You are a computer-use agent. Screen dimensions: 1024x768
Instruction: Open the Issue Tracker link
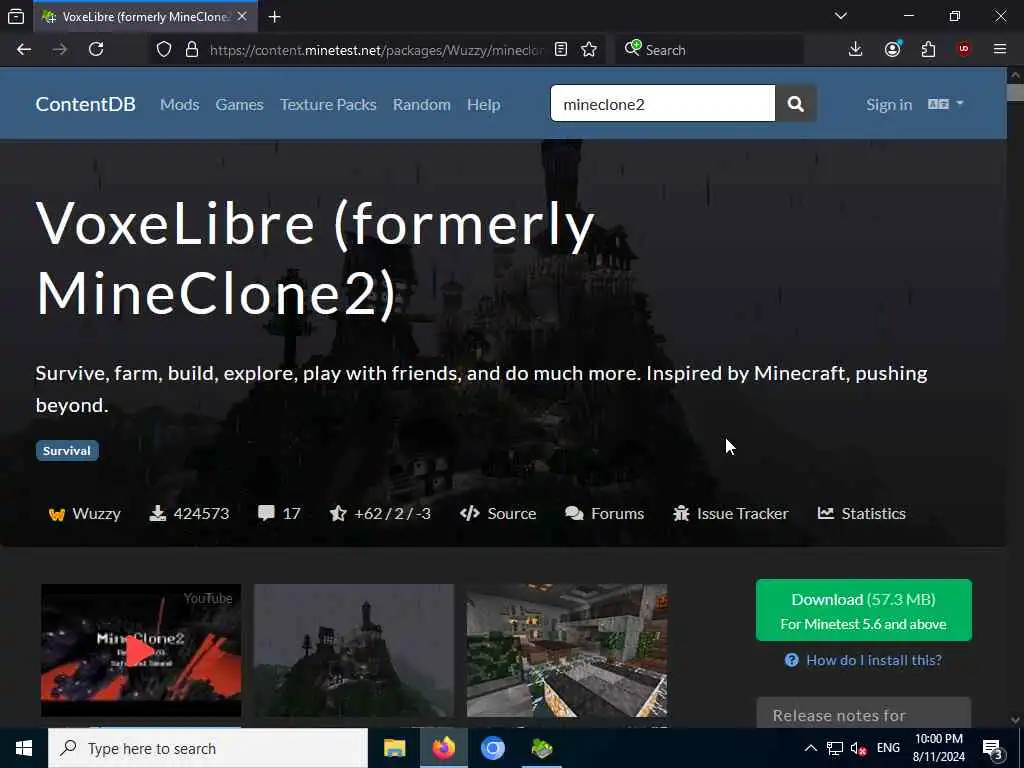tap(731, 513)
